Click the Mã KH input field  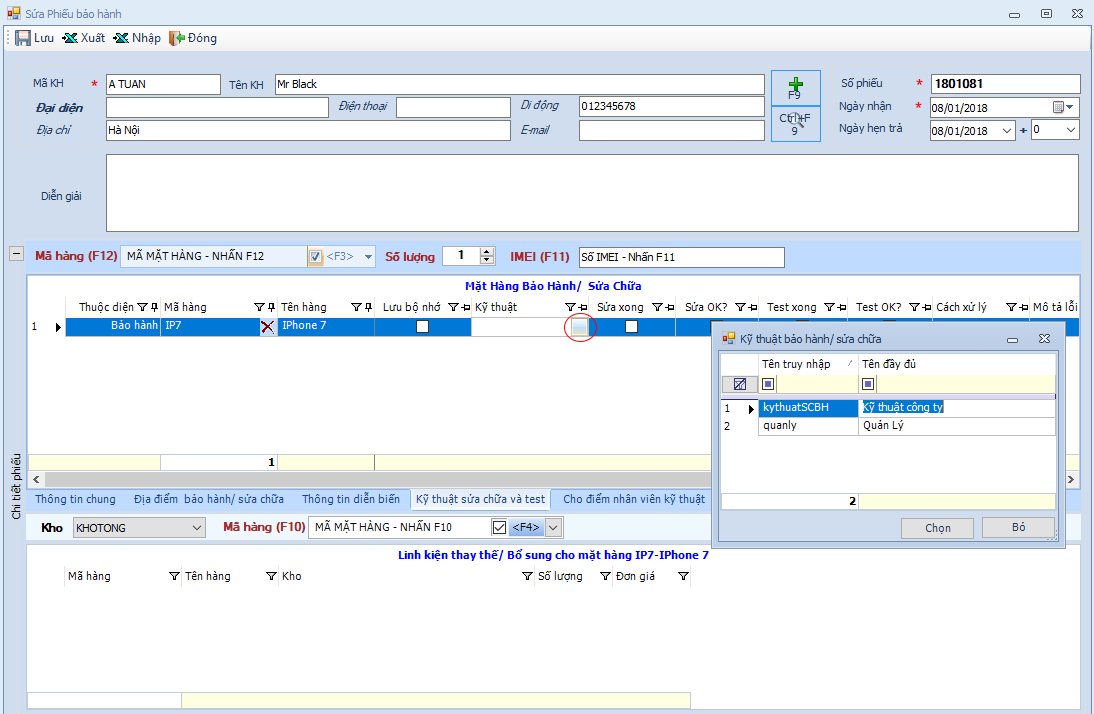pyautogui.click(x=163, y=84)
